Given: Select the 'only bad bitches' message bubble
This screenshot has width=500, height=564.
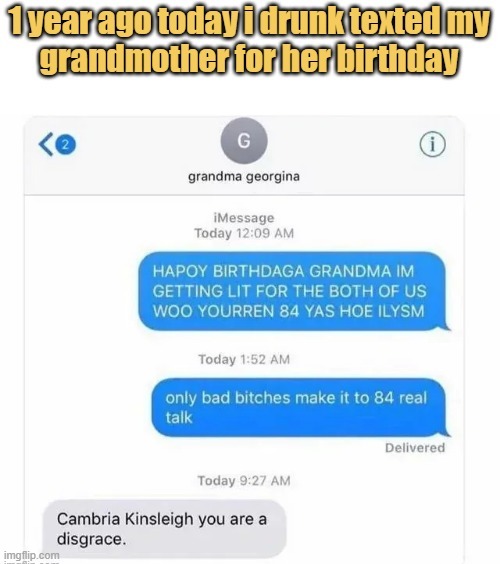Looking at the screenshot, I should [x=300, y=408].
